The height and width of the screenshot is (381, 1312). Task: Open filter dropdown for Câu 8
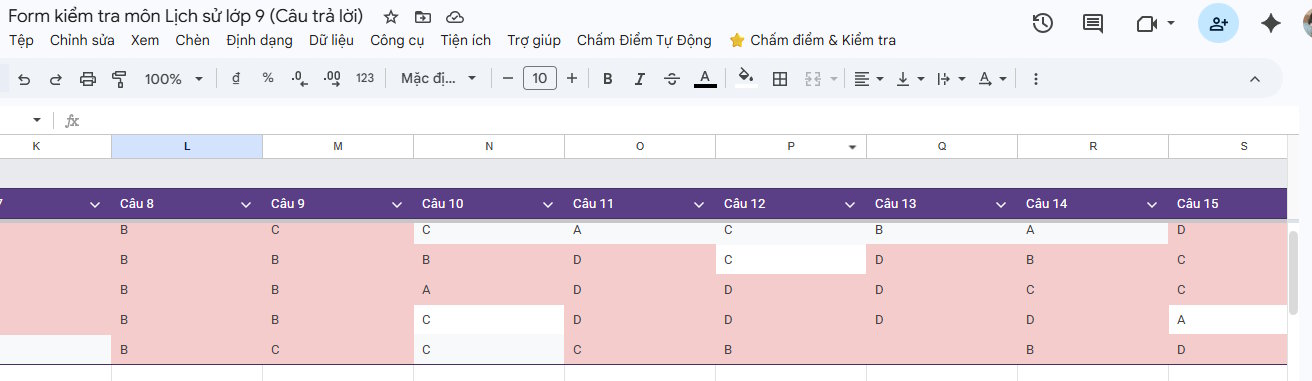pyautogui.click(x=246, y=204)
